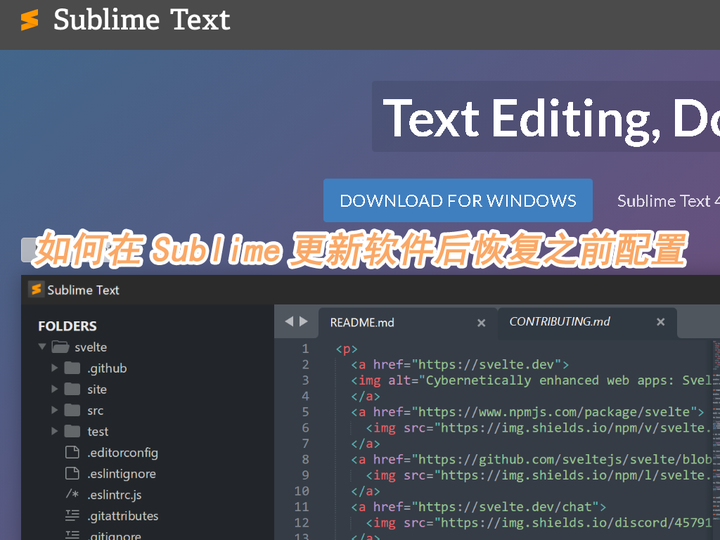Image resolution: width=720 pixels, height=540 pixels.
Task: Select the README.md tab
Action: pos(362,322)
